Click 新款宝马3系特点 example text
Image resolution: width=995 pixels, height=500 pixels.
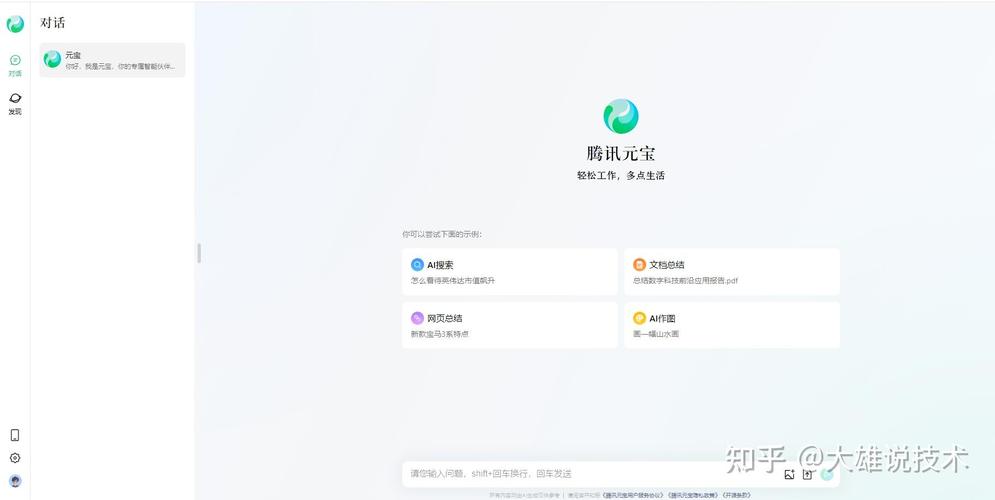pos(440,334)
